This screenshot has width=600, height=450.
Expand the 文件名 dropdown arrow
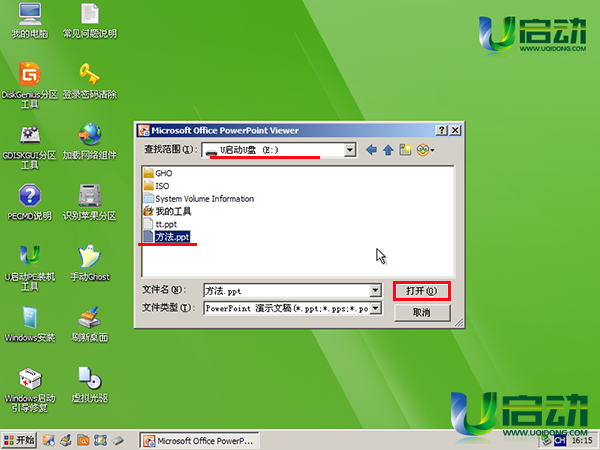375,290
